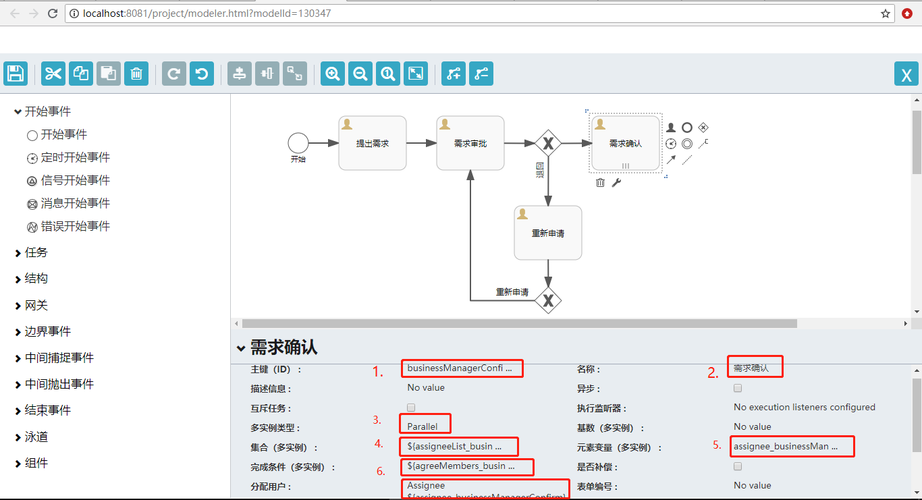Click the timer-event quick-add icon
The image size is (922, 500).
point(671,144)
